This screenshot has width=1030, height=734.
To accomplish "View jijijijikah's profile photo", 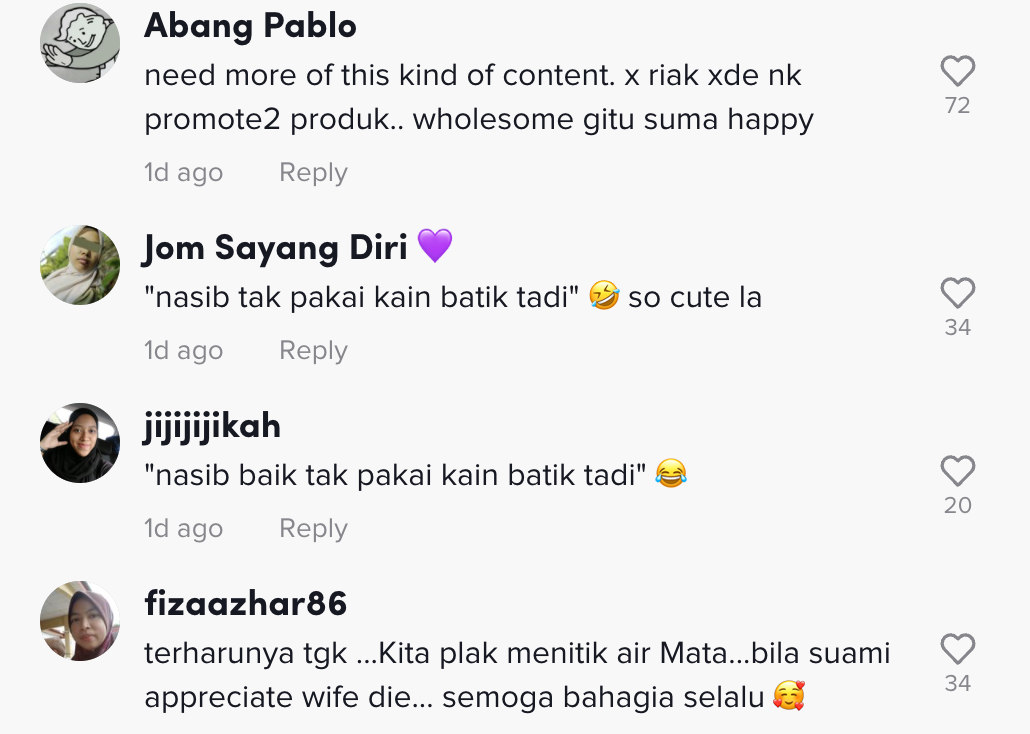I will 80,443.
